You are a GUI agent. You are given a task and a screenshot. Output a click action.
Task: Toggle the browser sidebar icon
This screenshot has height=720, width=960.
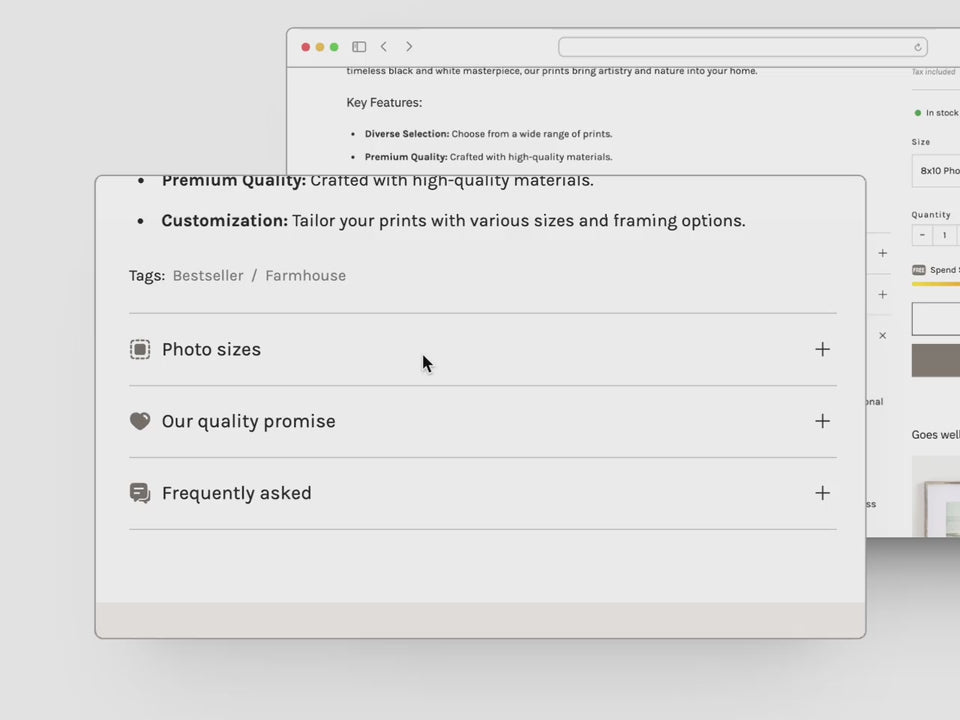359,47
